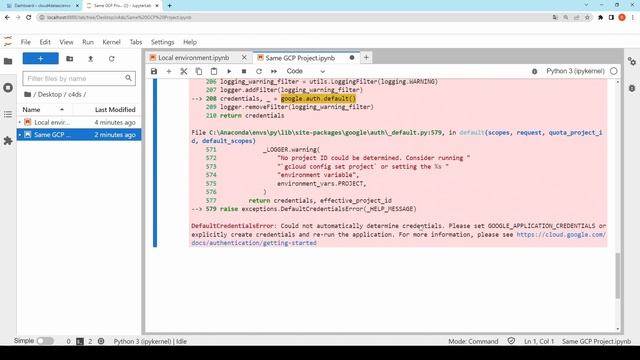Select Local envir... file in browser

click(x=79, y=122)
